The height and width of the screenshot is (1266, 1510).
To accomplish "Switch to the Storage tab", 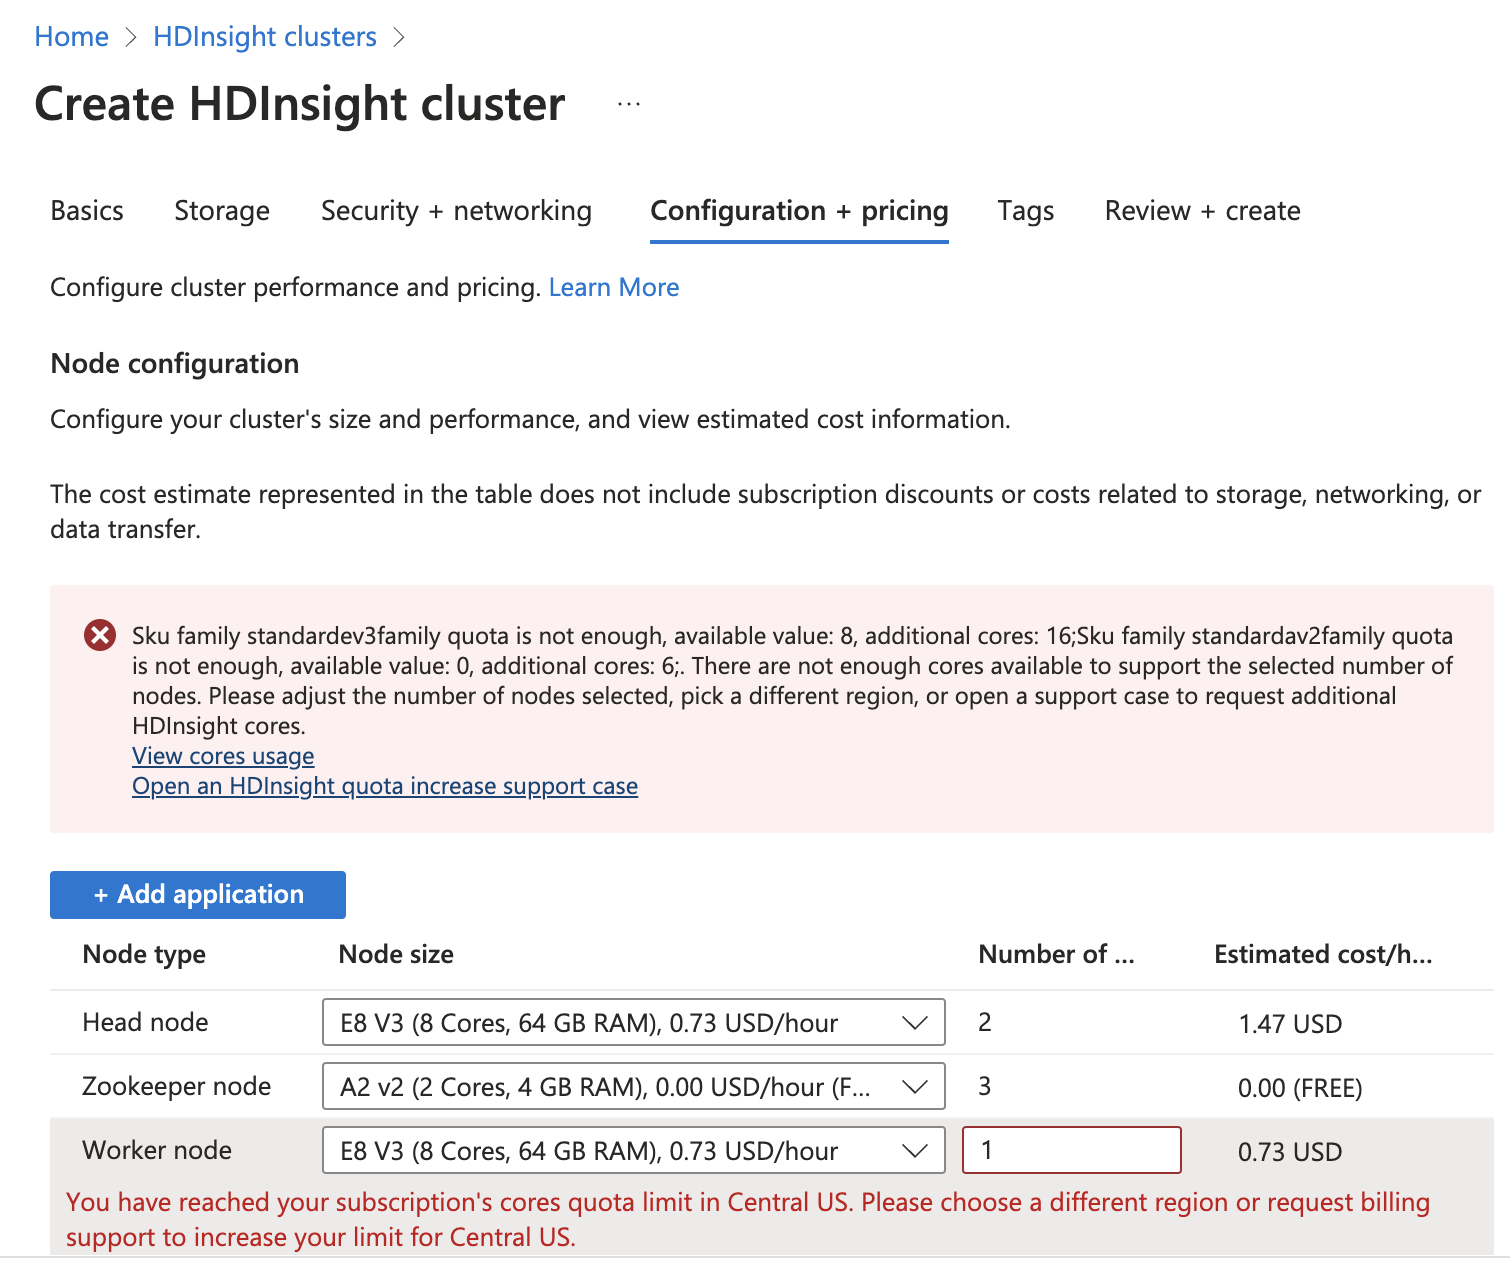I will [222, 211].
